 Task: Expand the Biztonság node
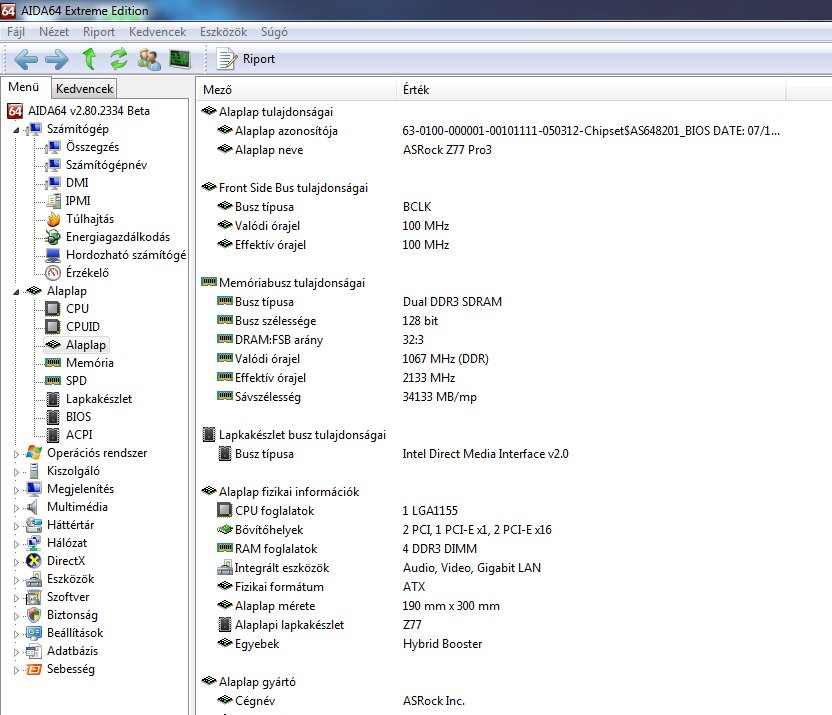[16, 616]
